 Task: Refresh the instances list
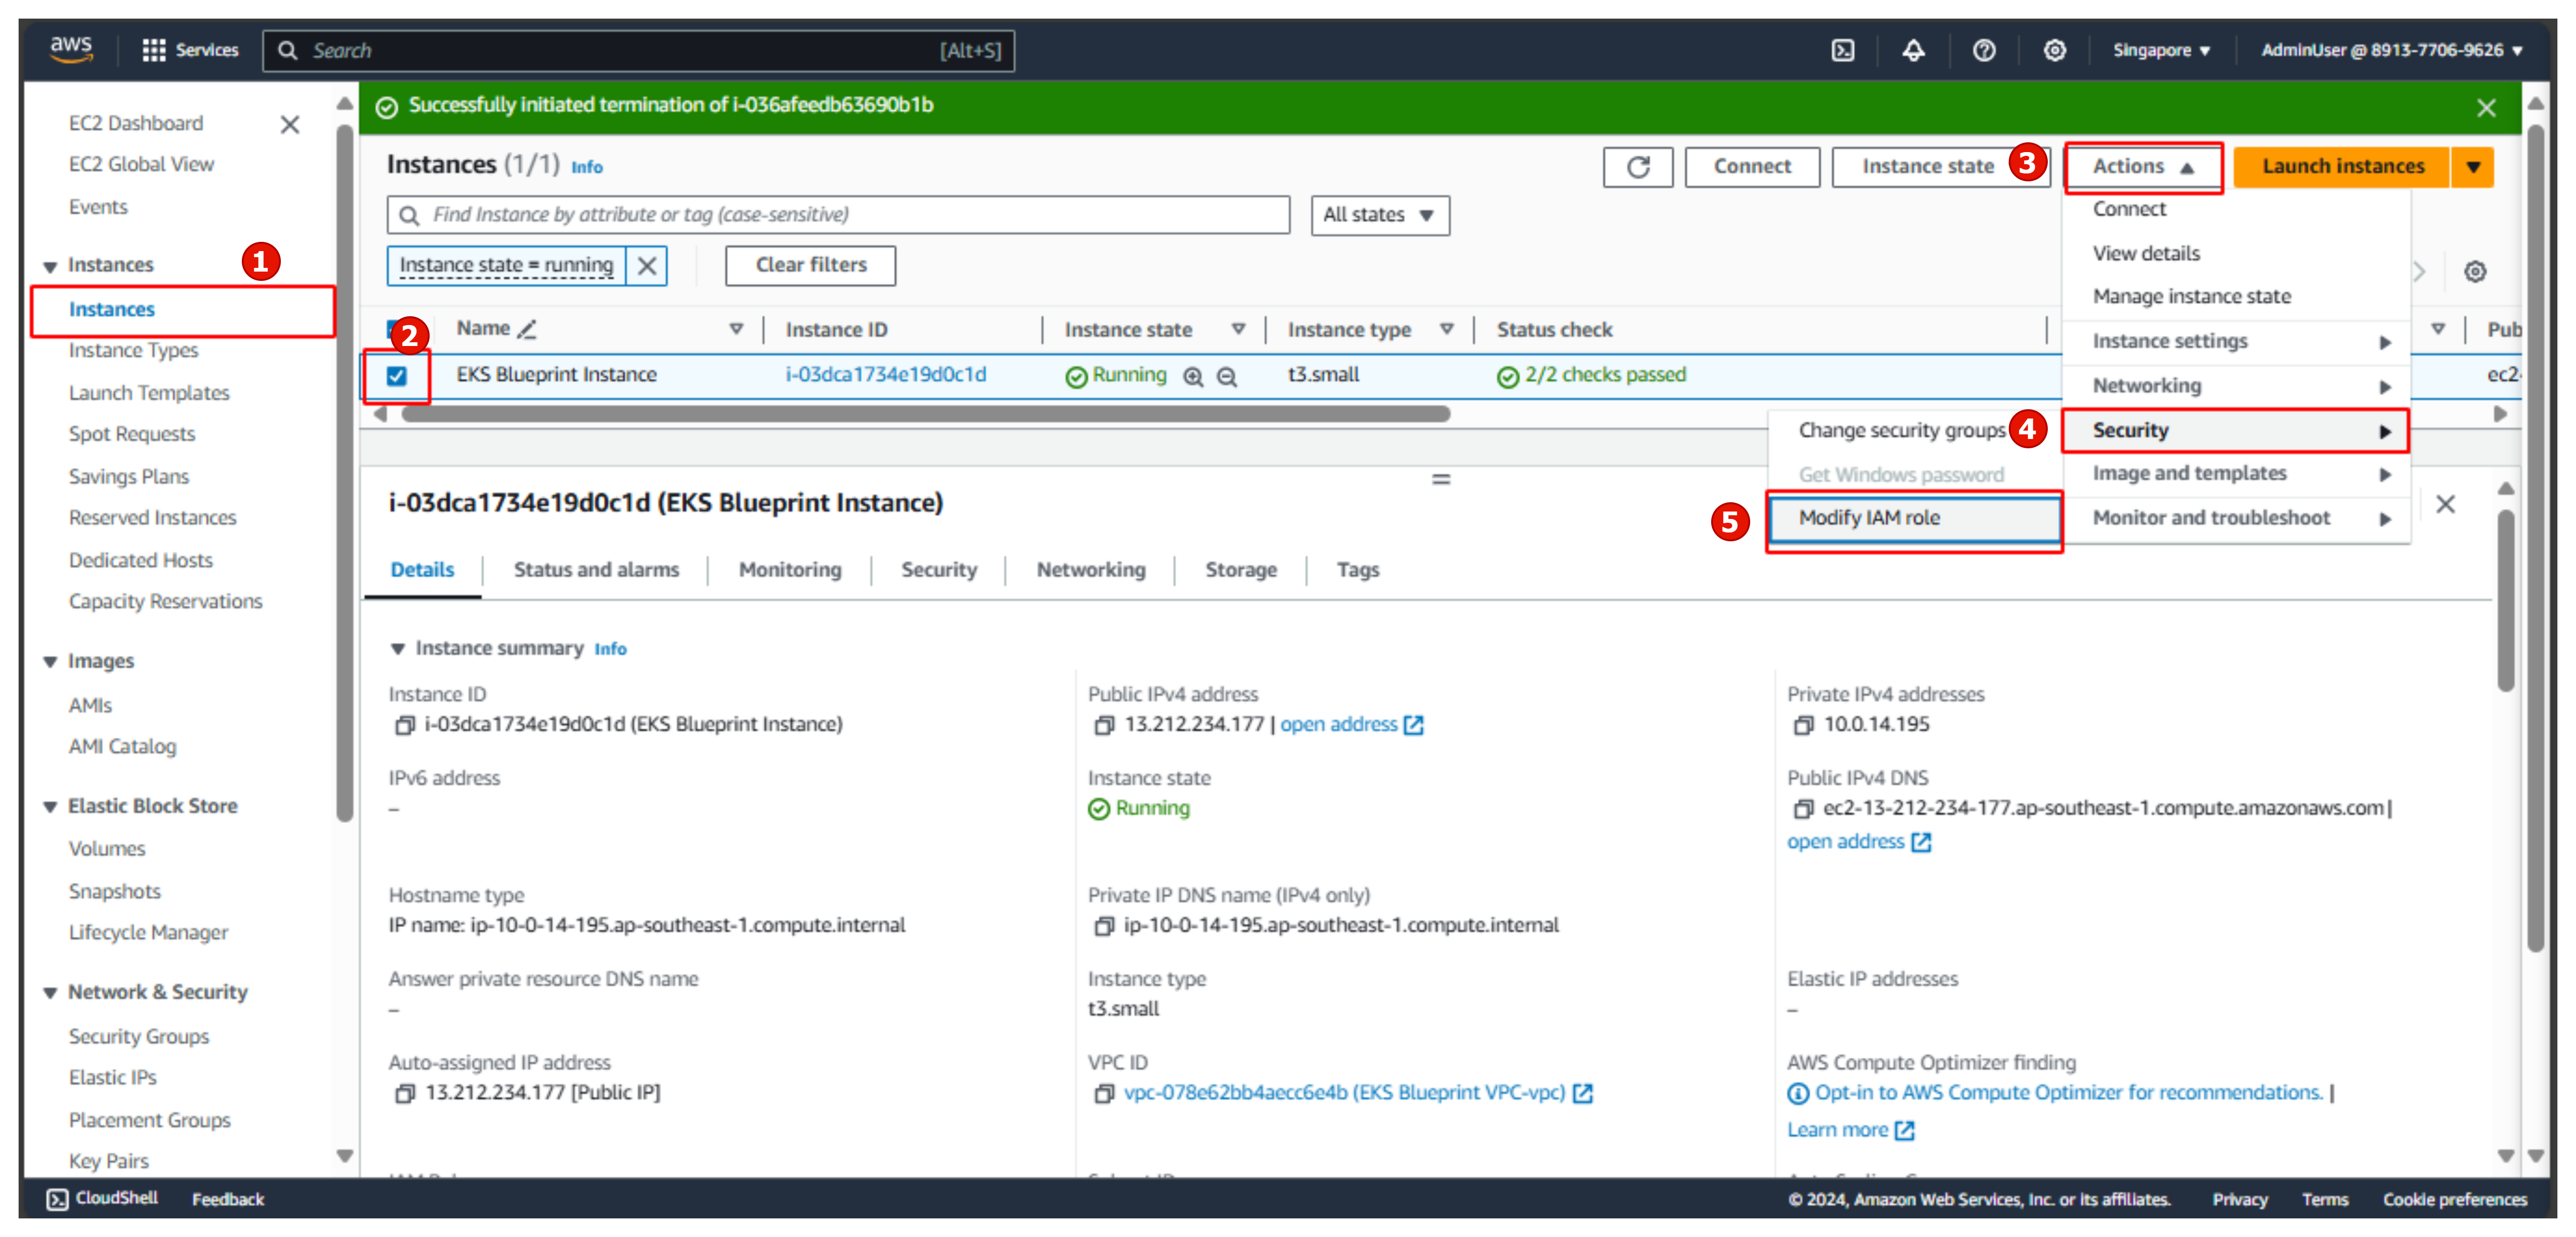point(1637,166)
